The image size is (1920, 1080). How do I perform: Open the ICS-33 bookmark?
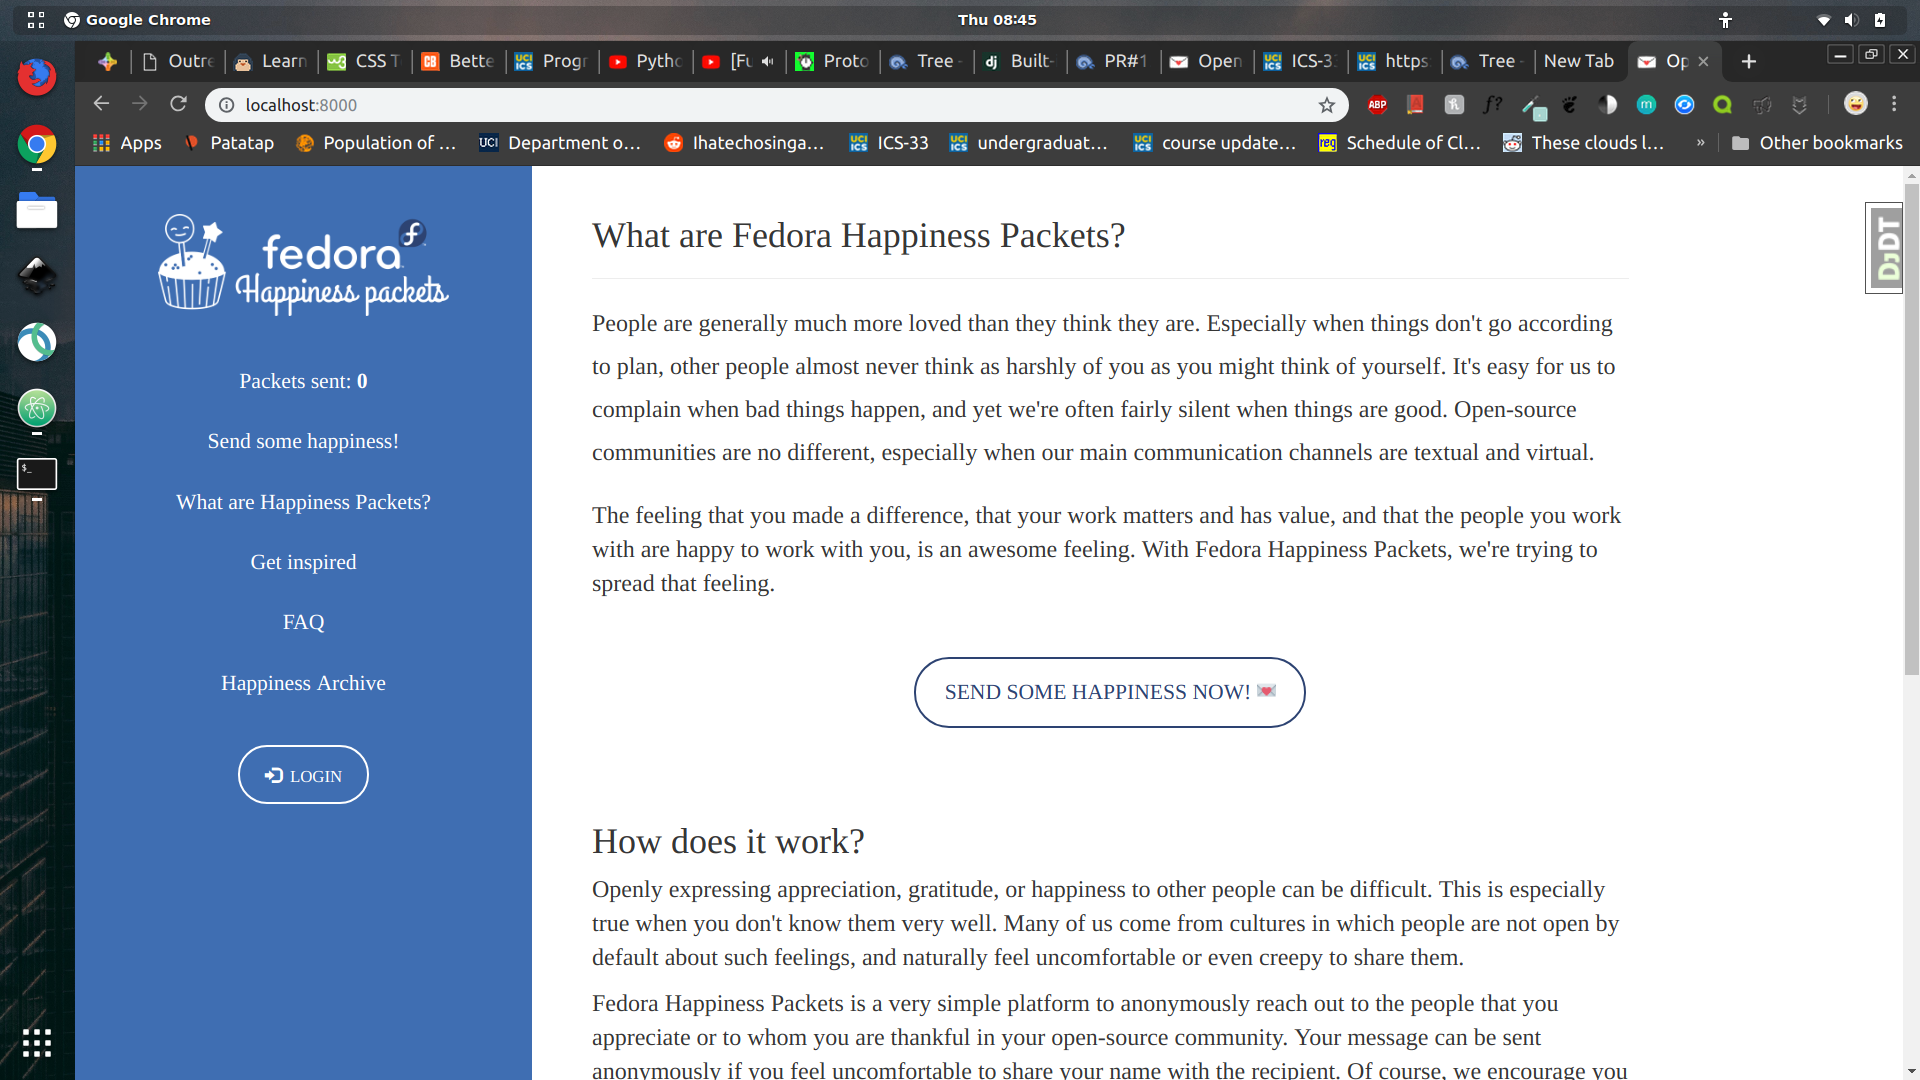(889, 143)
